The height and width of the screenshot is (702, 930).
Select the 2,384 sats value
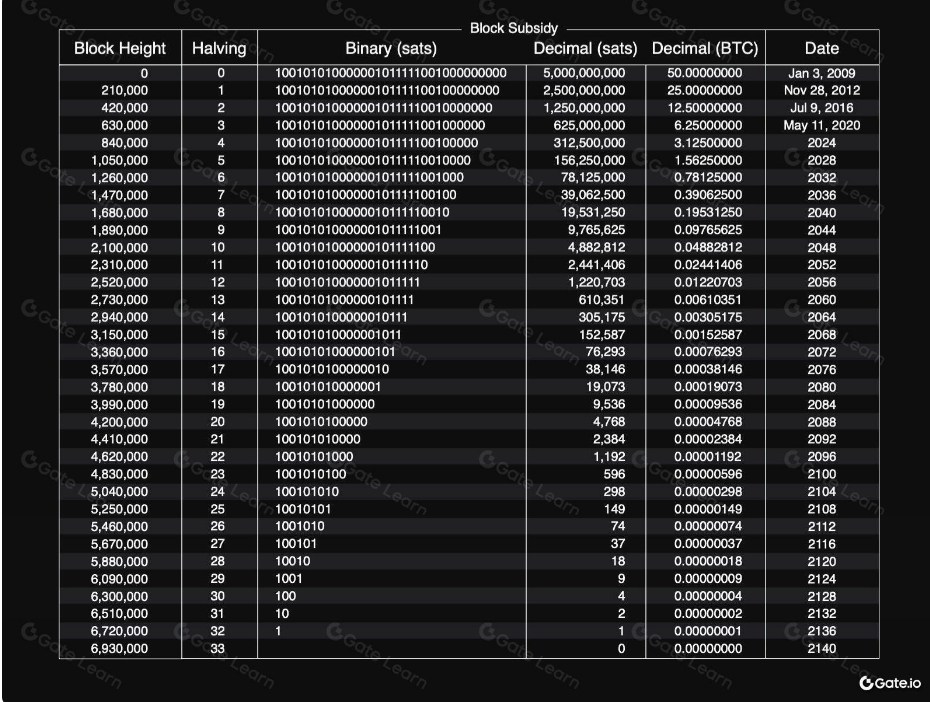(609, 439)
